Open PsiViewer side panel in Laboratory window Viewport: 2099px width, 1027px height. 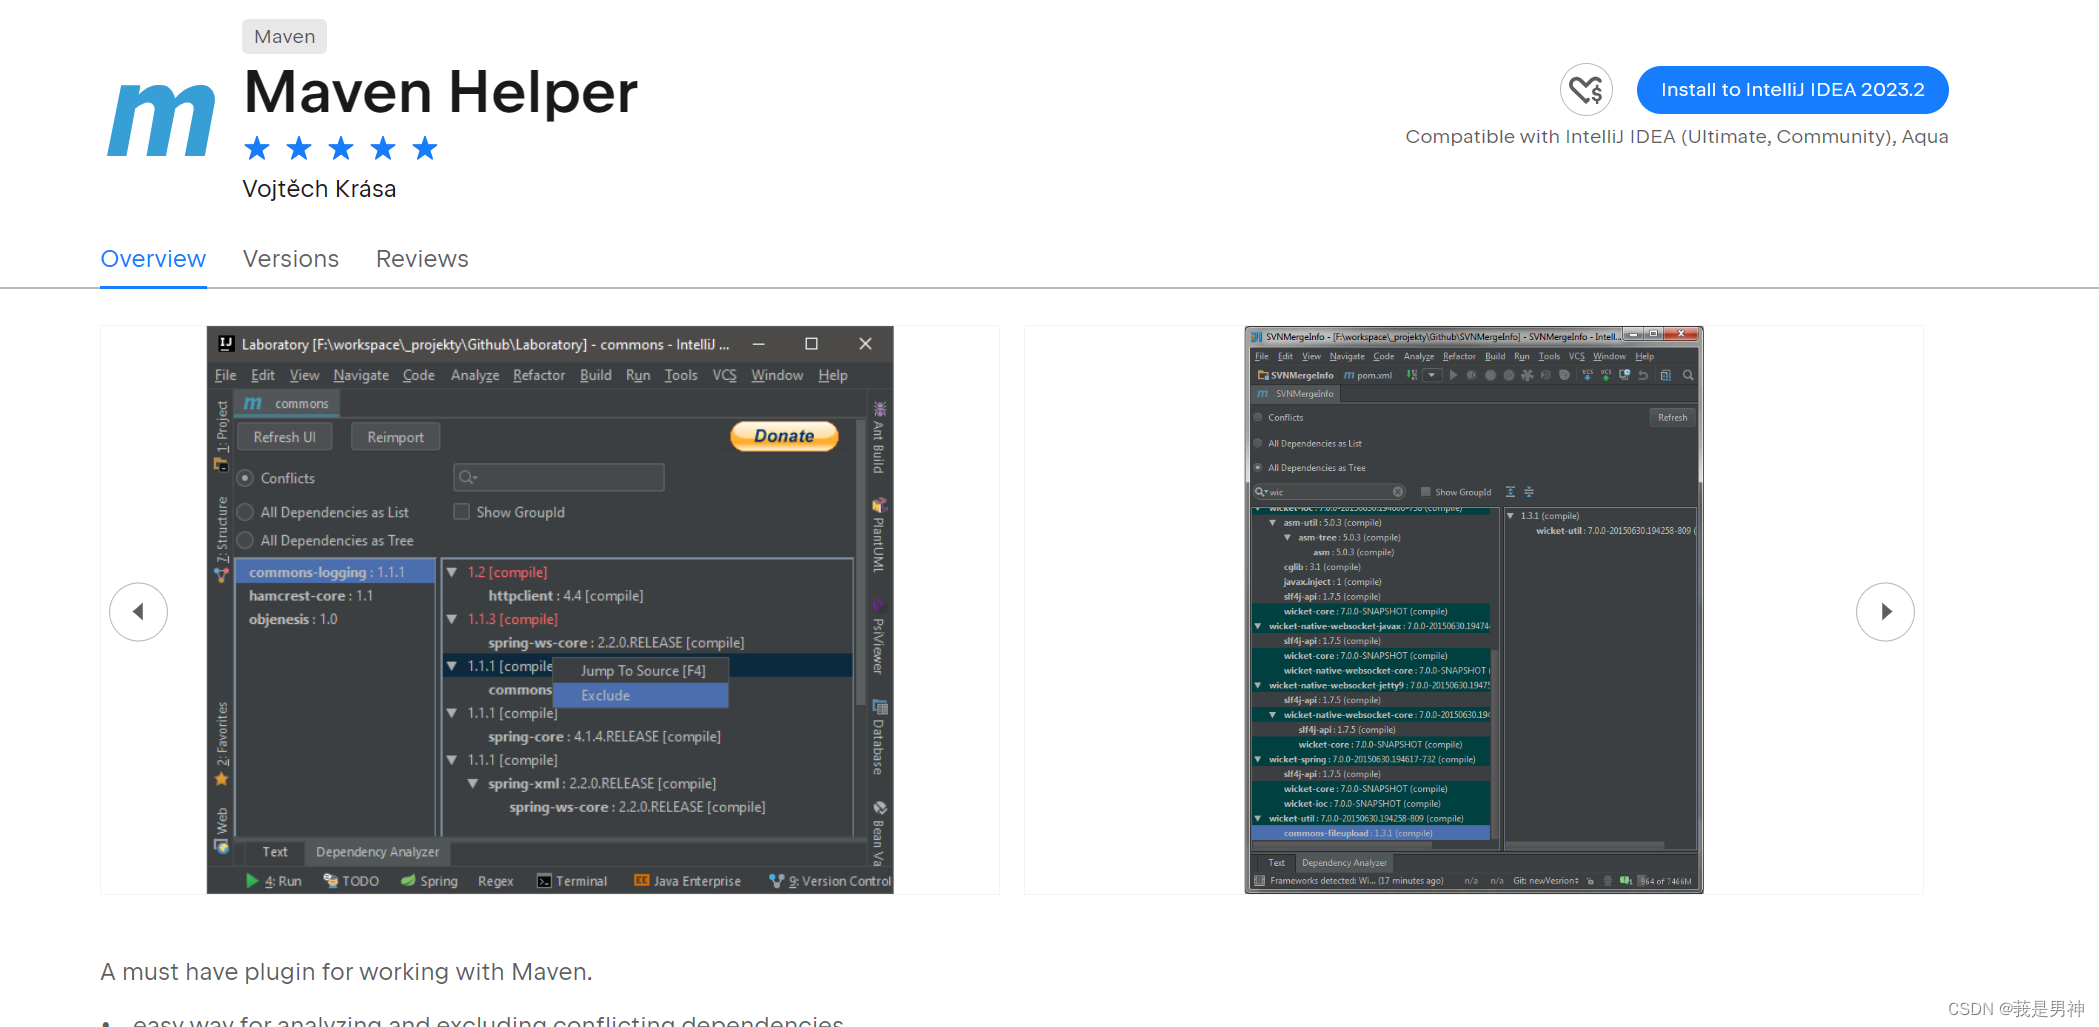pos(879,637)
